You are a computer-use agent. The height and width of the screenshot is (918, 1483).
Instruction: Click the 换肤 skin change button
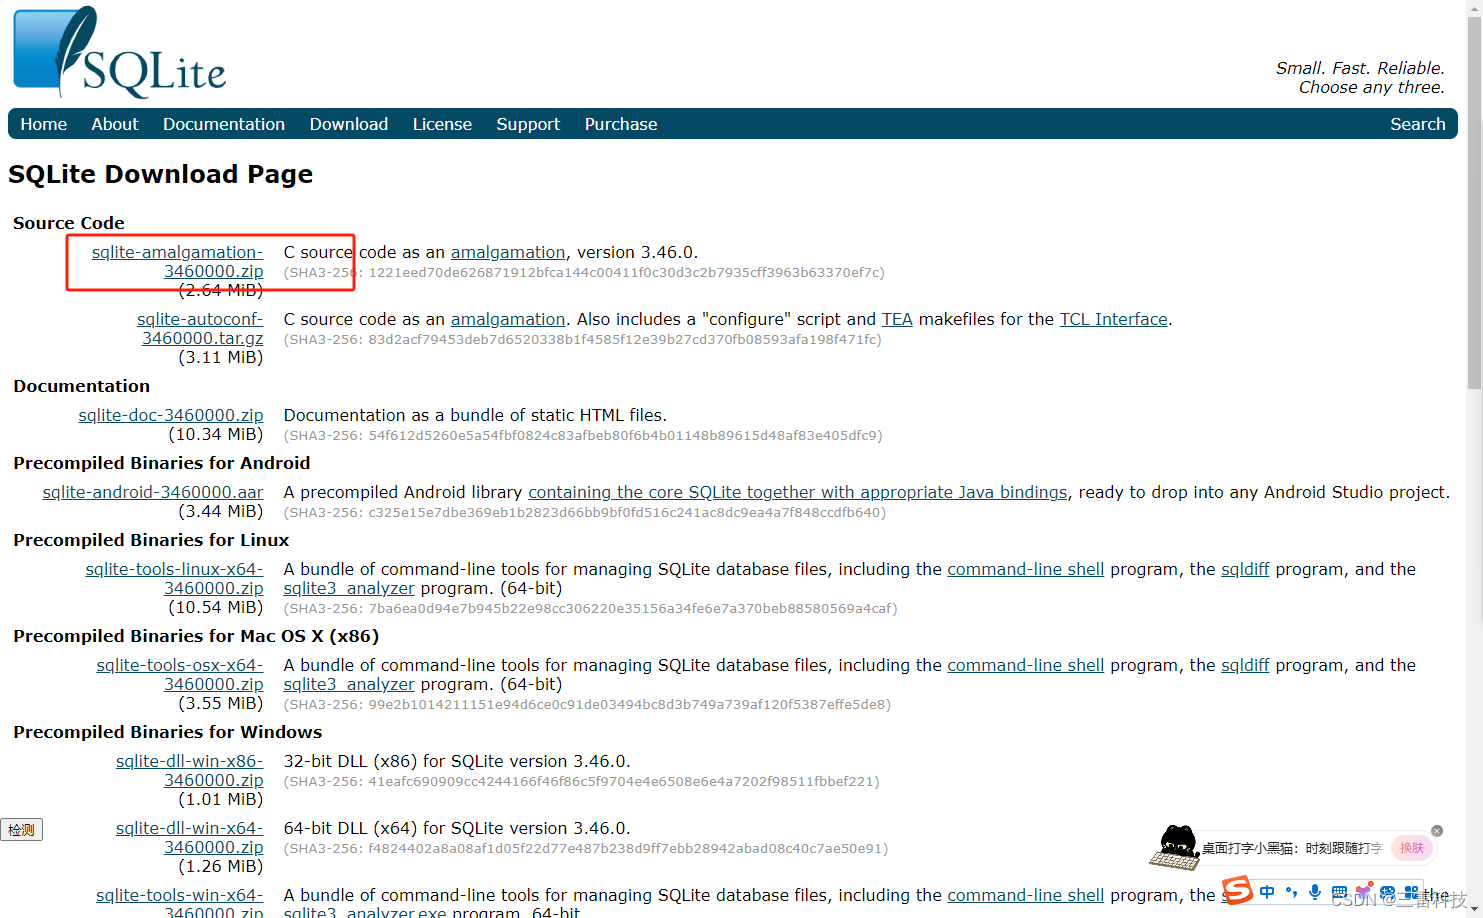pos(1412,848)
